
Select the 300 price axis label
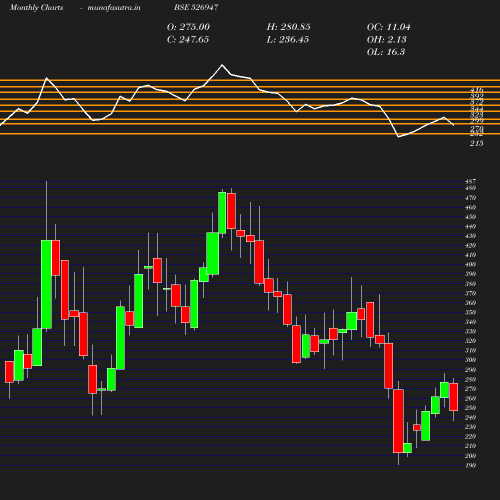471,360
